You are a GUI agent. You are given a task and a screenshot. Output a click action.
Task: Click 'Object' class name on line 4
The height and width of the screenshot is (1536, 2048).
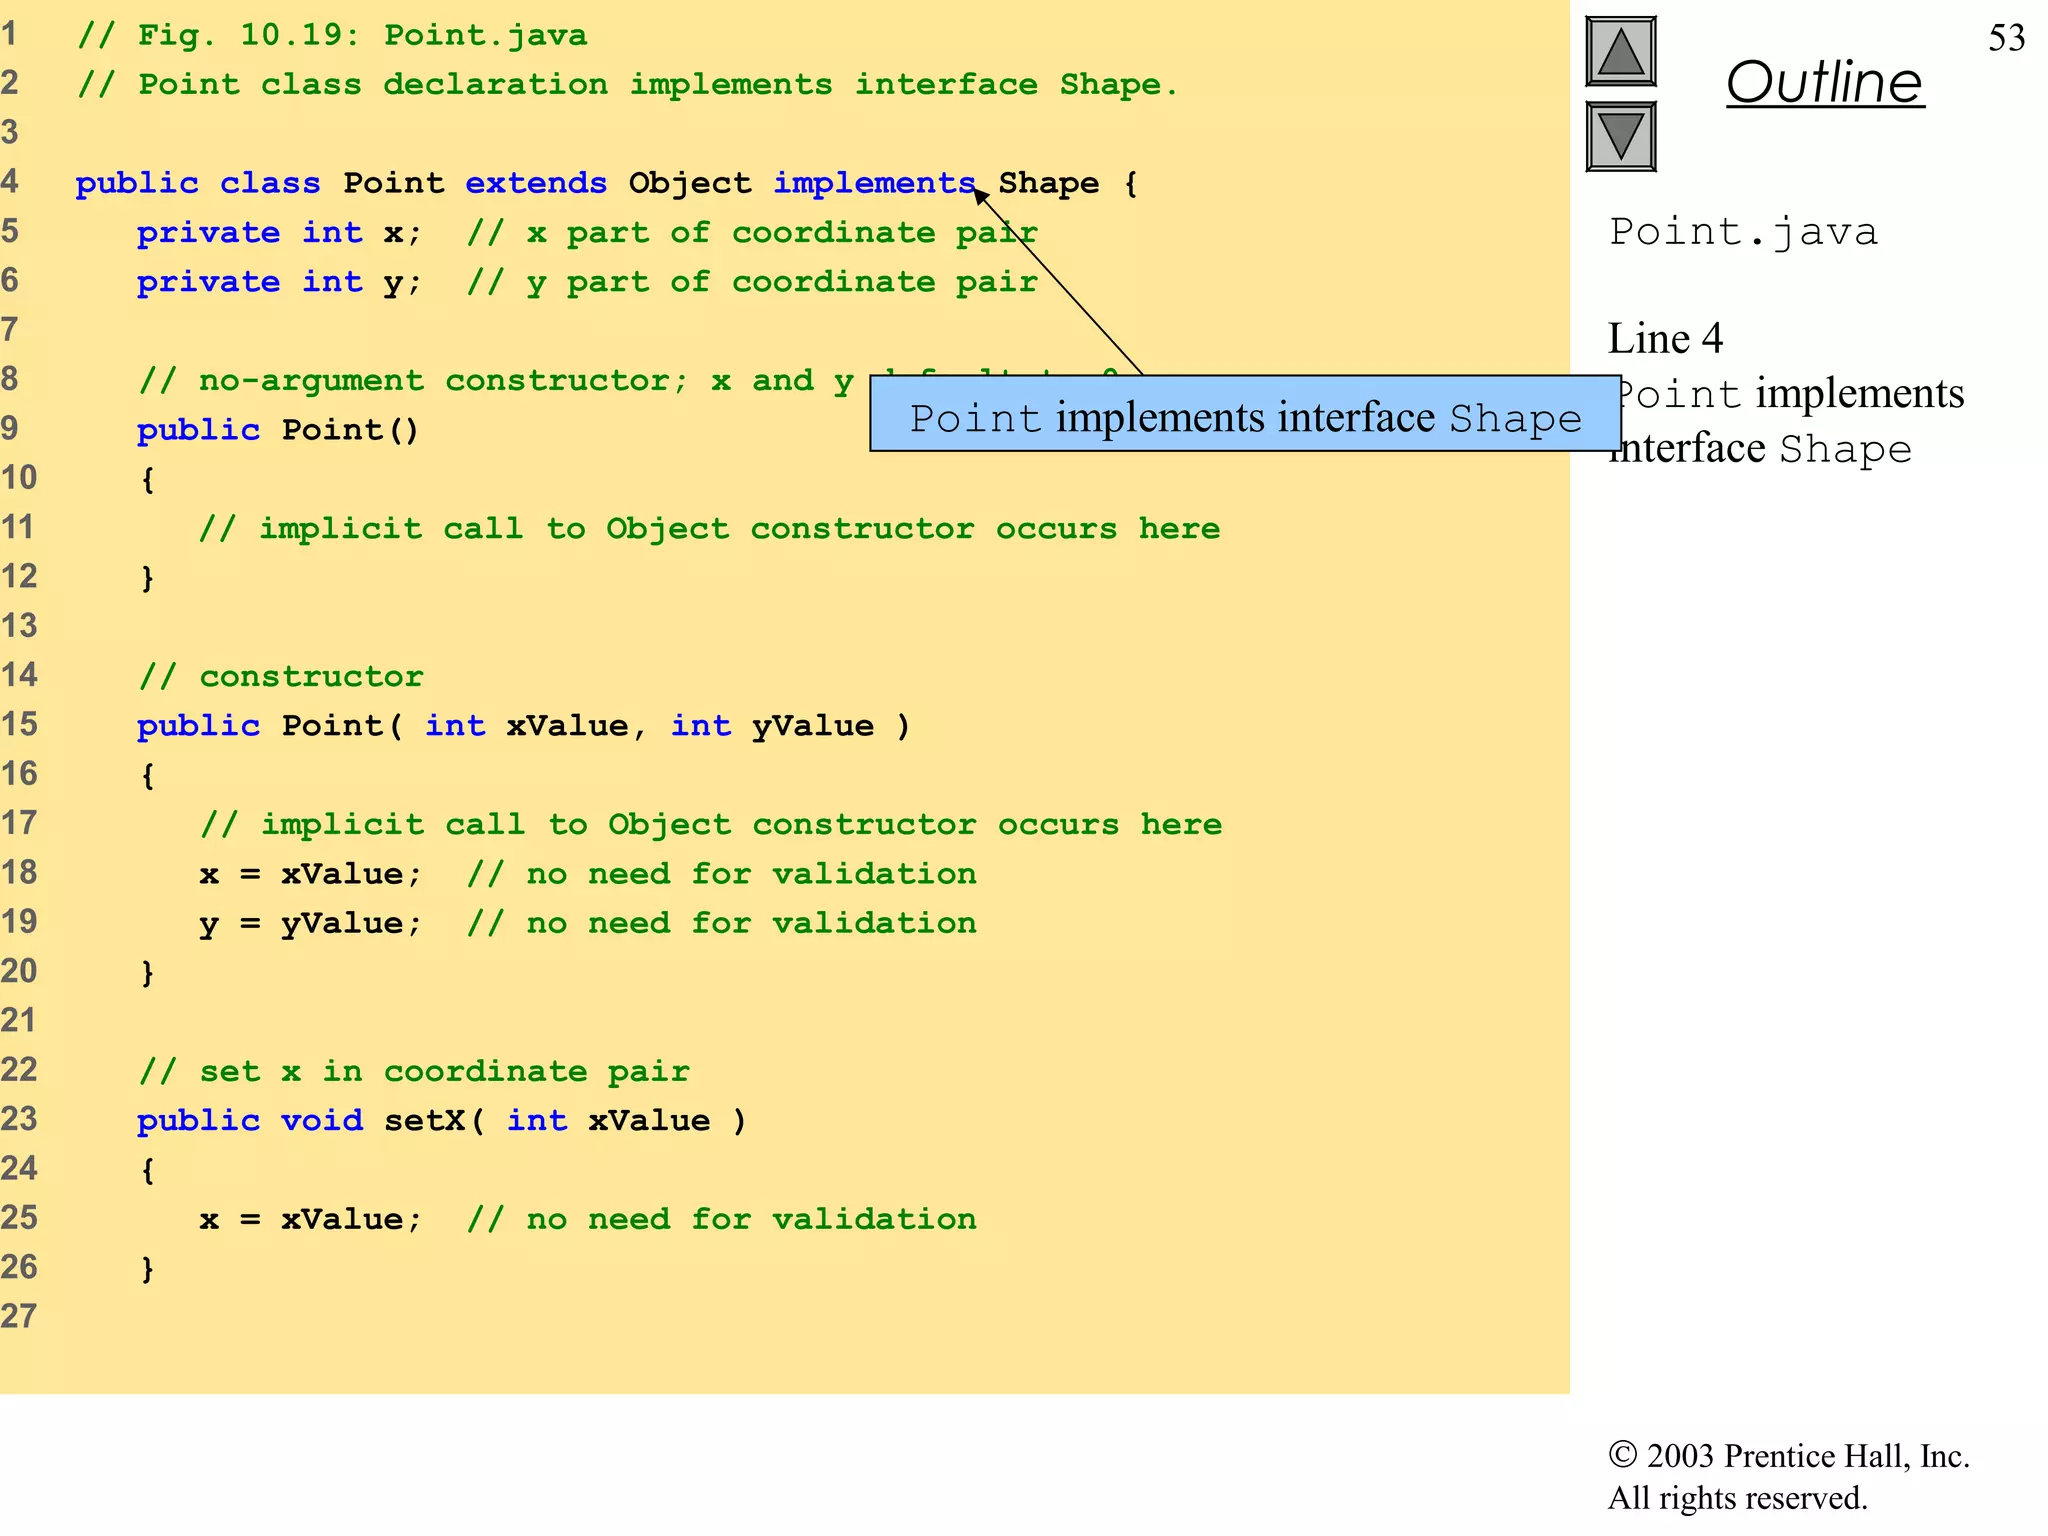690,183
